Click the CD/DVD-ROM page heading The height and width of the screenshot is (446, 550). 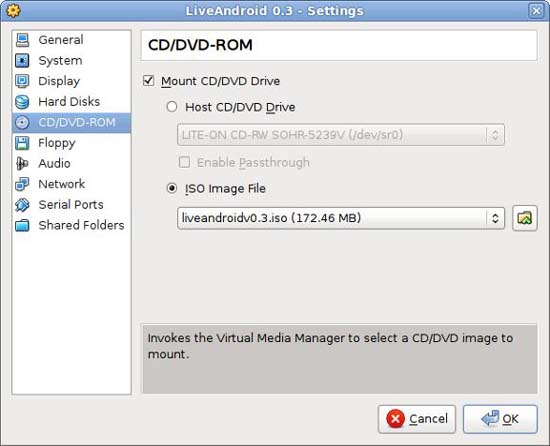coord(200,45)
